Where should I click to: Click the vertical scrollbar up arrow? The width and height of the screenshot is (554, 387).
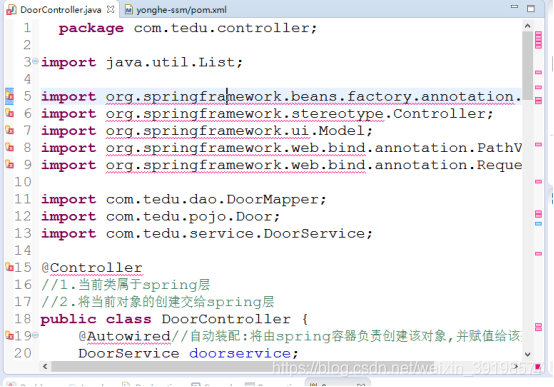coord(528,26)
